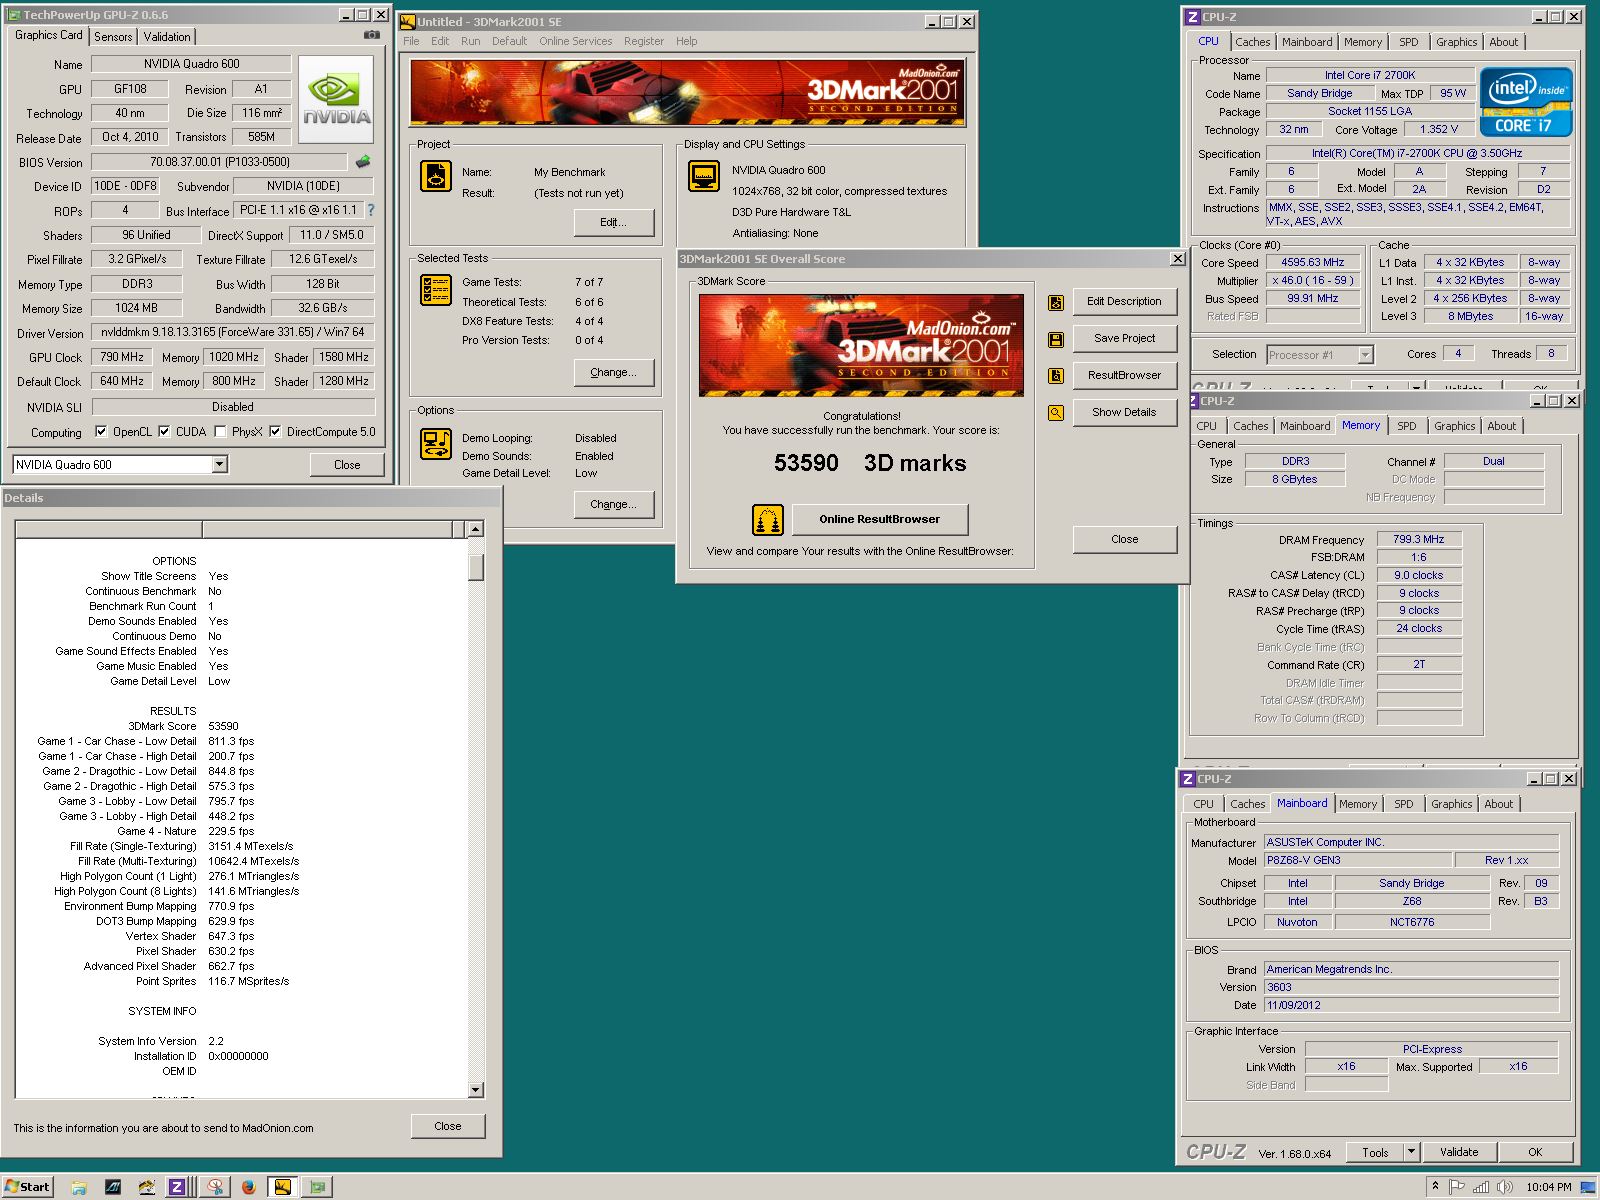Click the GPU-Z screenshot camera icon
The width and height of the screenshot is (1600, 1200).
tap(371, 35)
